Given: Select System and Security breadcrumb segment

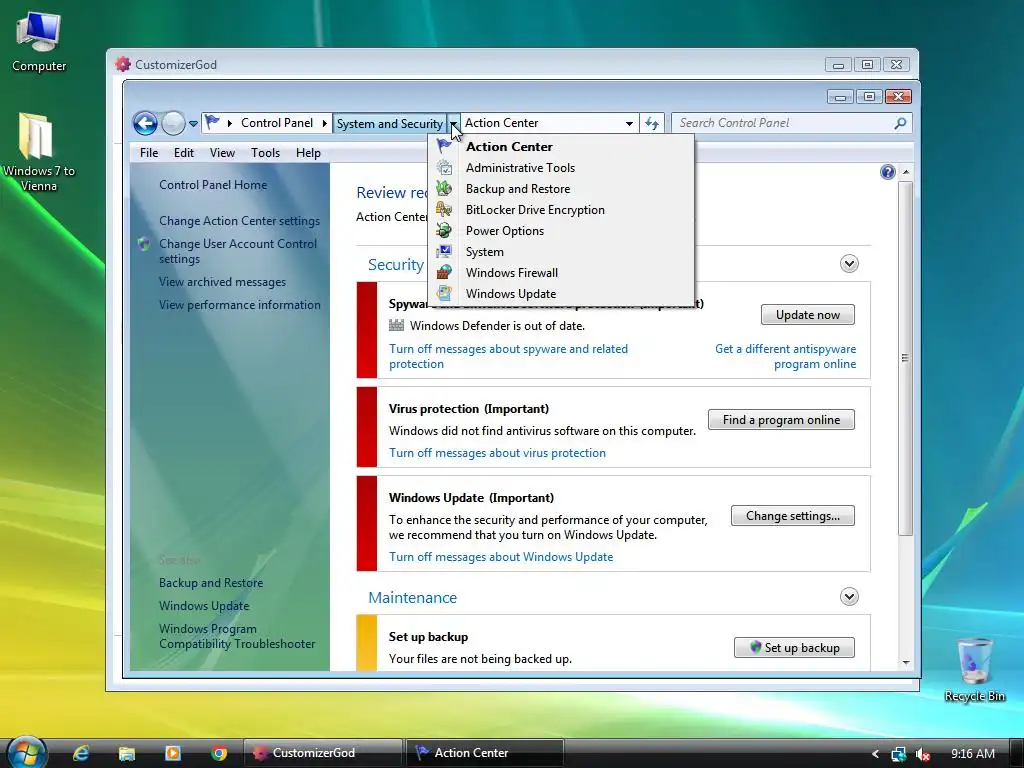Looking at the screenshot, I should [x=389, y=123].
